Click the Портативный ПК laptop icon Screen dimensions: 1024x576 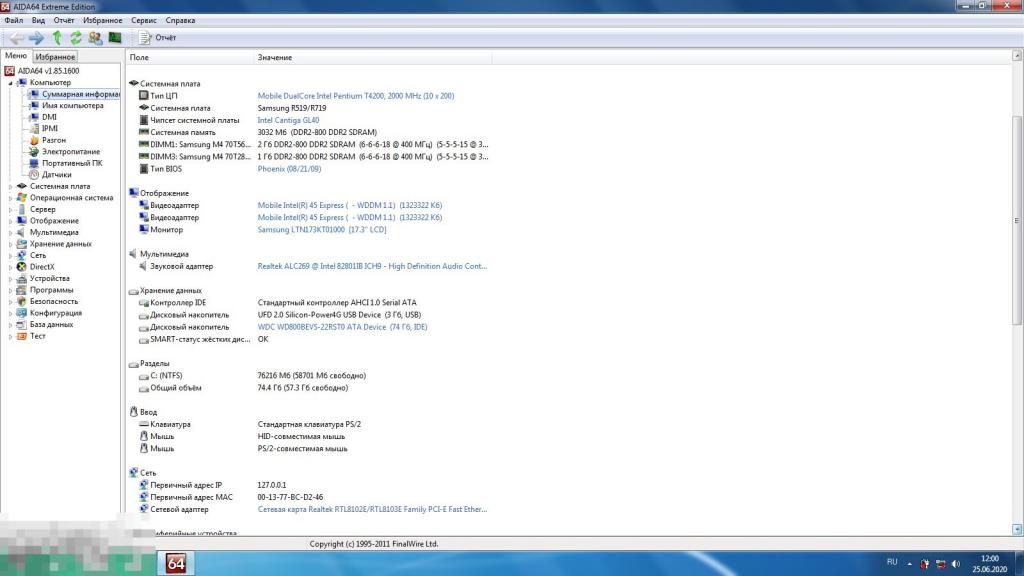pyautogui.click(x=34, y=163)
